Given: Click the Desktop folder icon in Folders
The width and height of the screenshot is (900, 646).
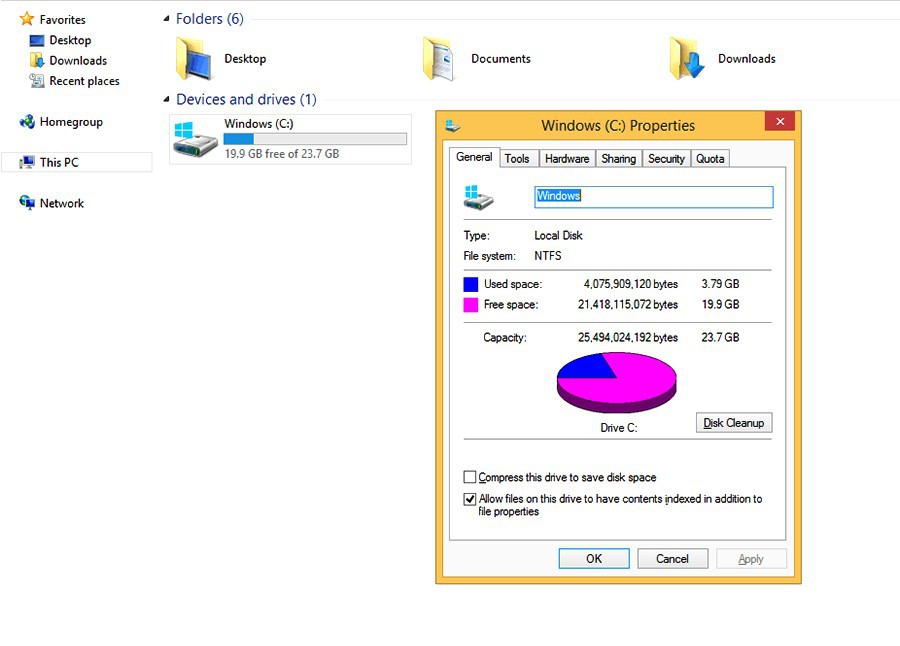Looking at the screenshot, I should [194, 59].
